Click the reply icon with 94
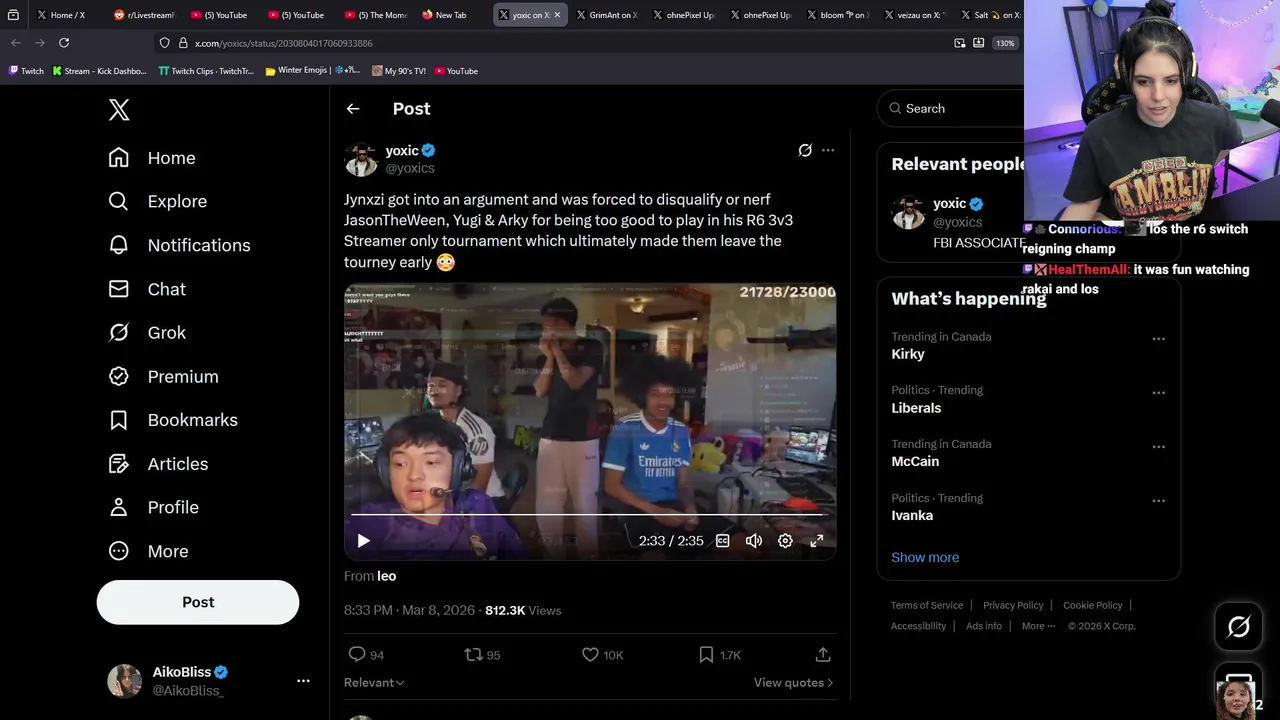The width and height of the screenshot is (1280, 720). [366, 655]
